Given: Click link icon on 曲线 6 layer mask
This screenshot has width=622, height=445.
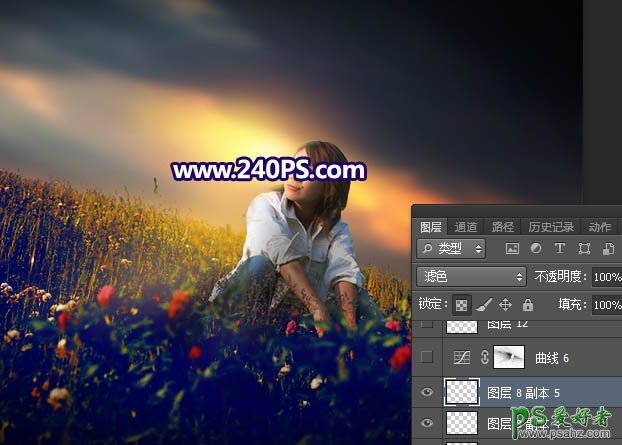Looking at the screenshot, I should tap(485, 357).
